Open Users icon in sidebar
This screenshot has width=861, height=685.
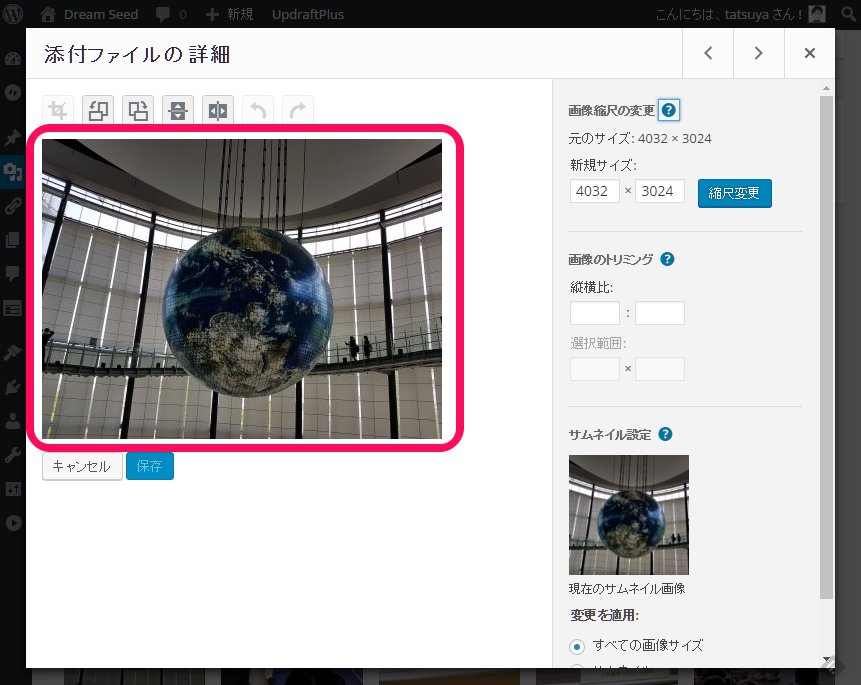13,421
